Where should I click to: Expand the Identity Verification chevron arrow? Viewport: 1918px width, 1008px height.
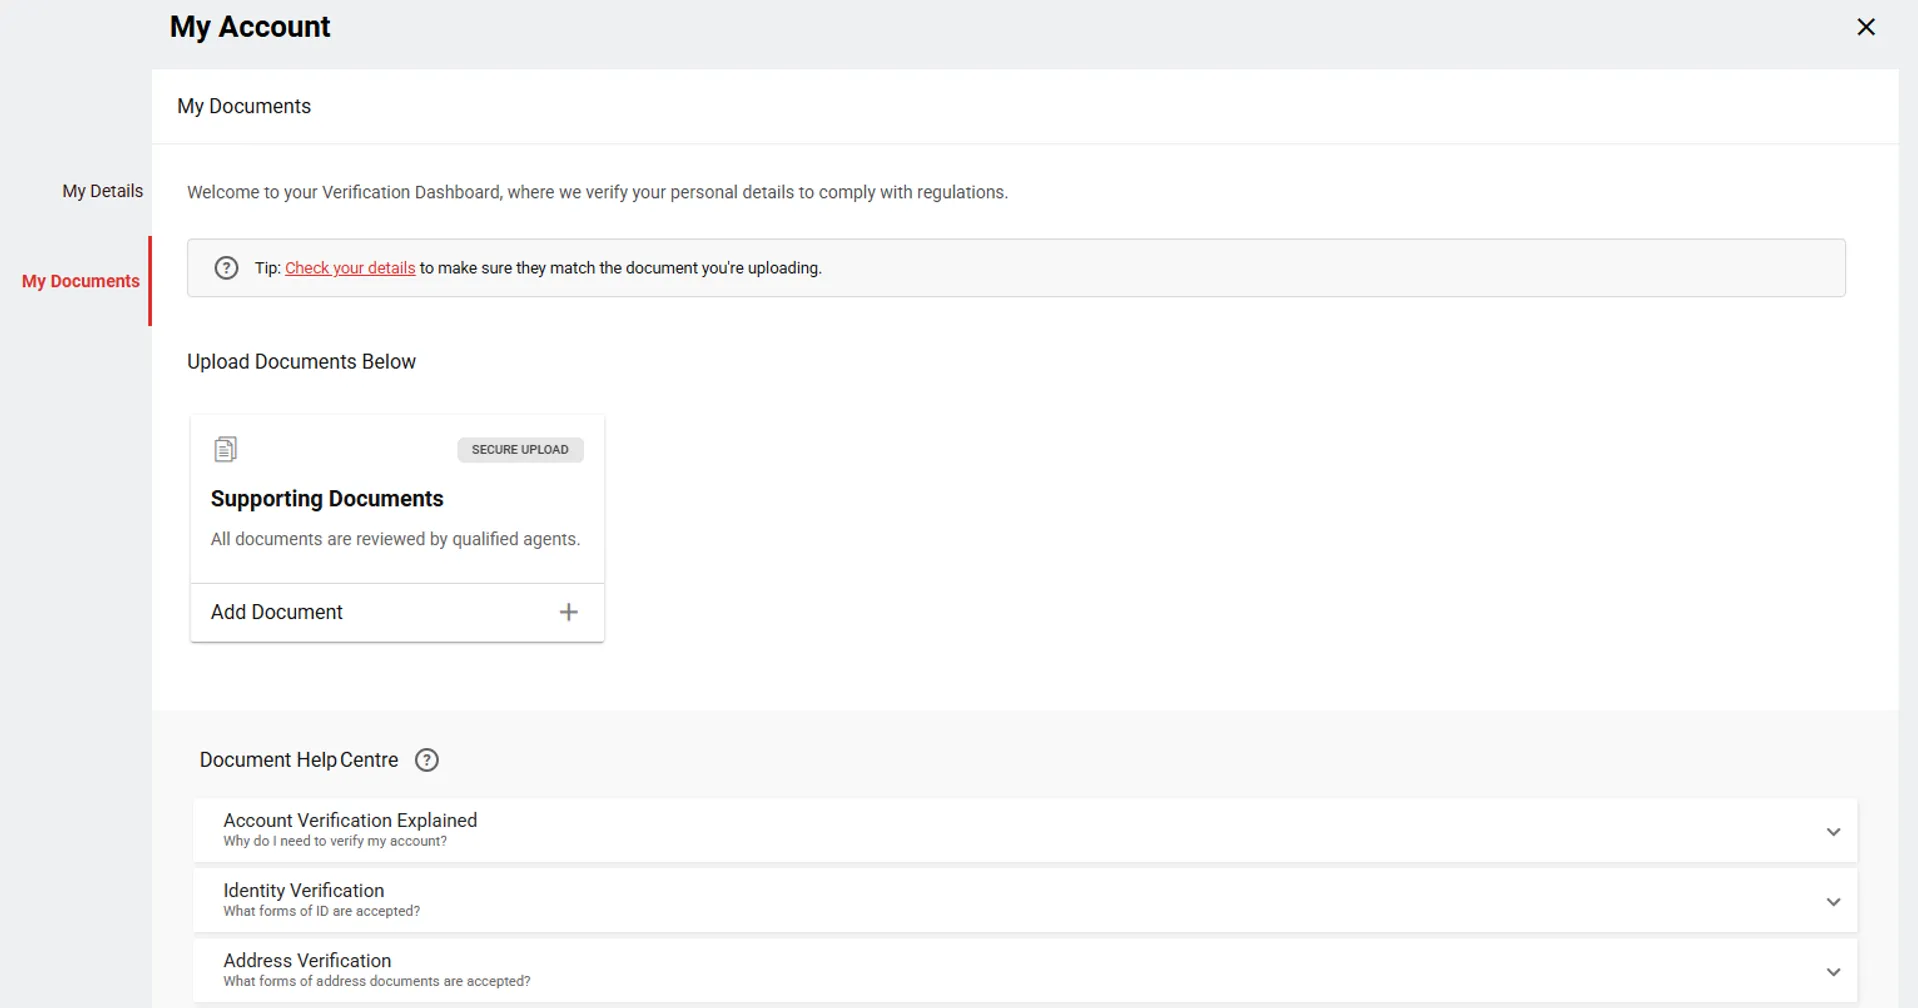(1833, 902)
